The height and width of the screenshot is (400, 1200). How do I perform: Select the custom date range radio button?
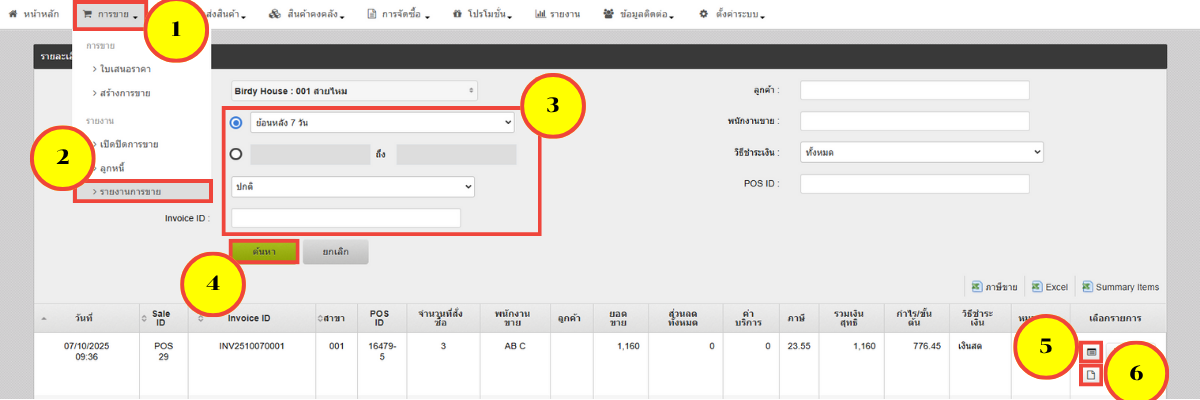click(236, 154)
